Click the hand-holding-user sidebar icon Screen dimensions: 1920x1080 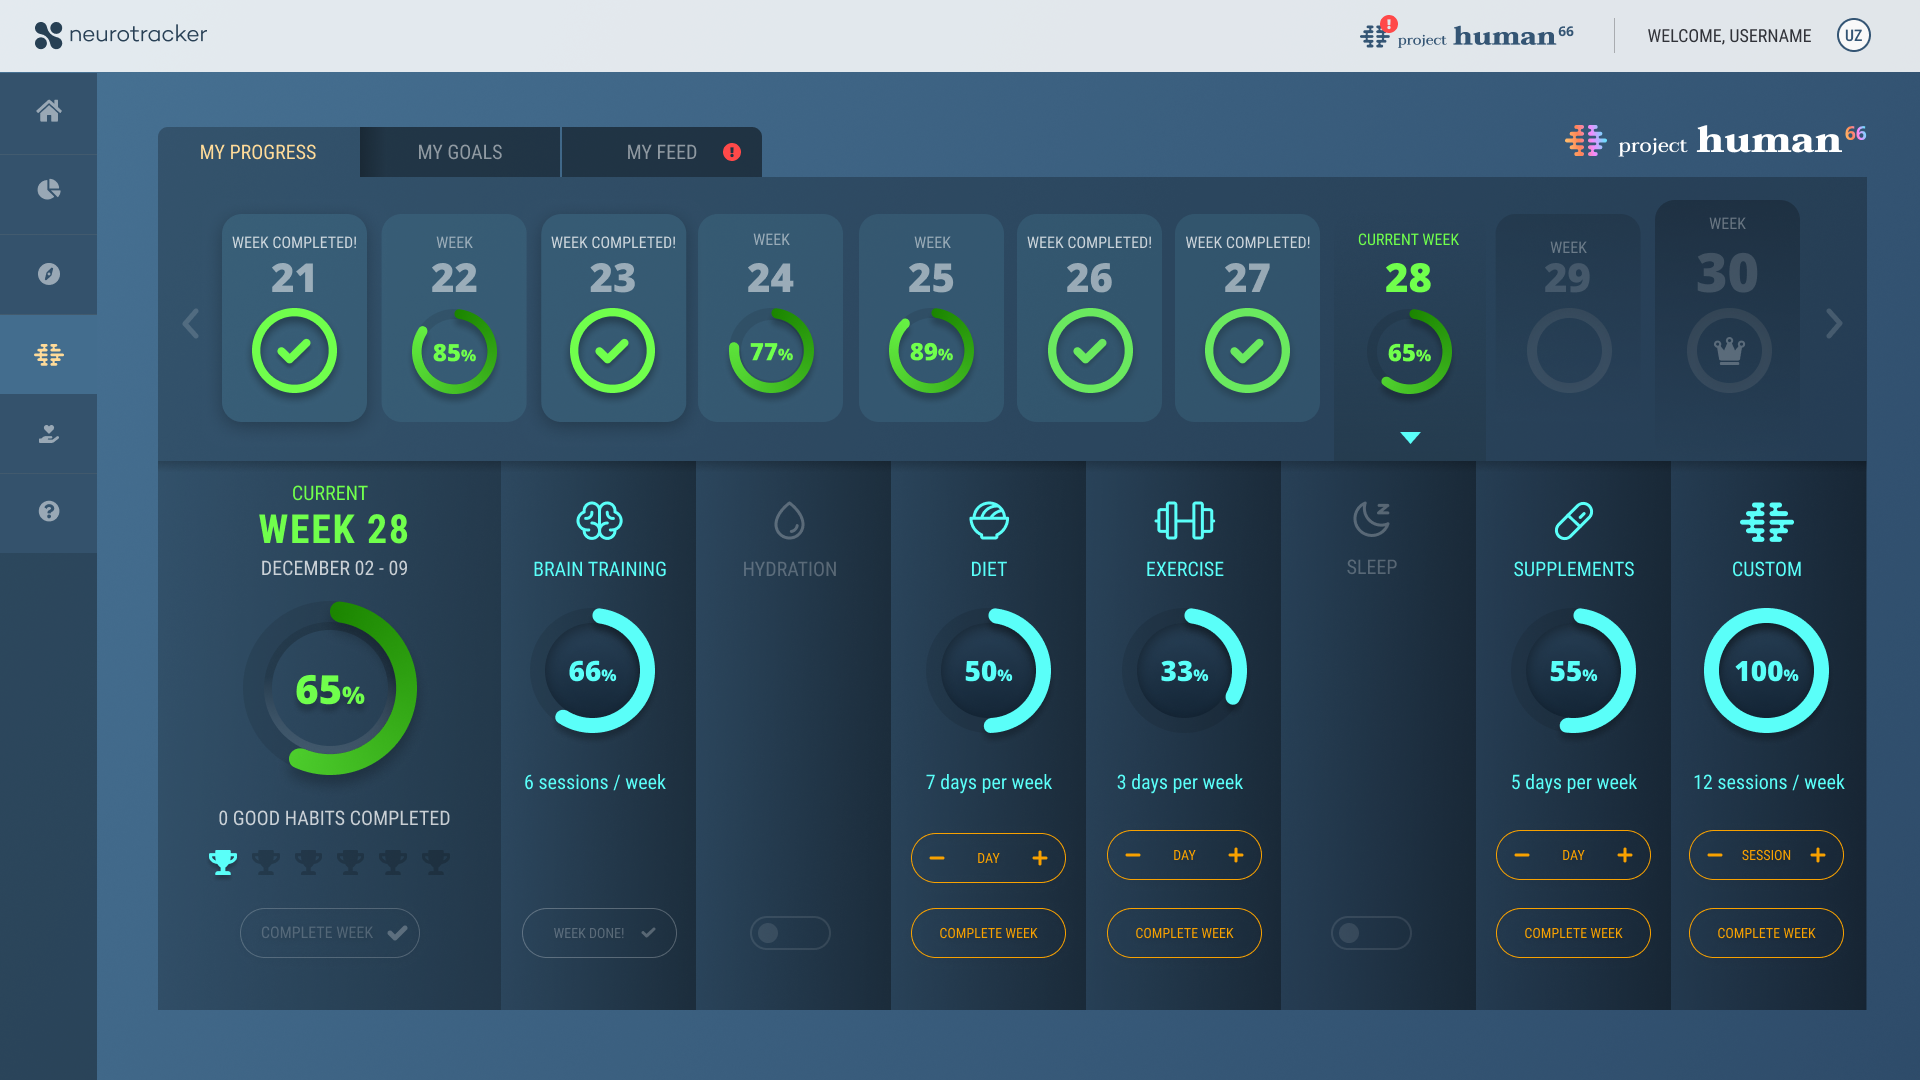48,434
